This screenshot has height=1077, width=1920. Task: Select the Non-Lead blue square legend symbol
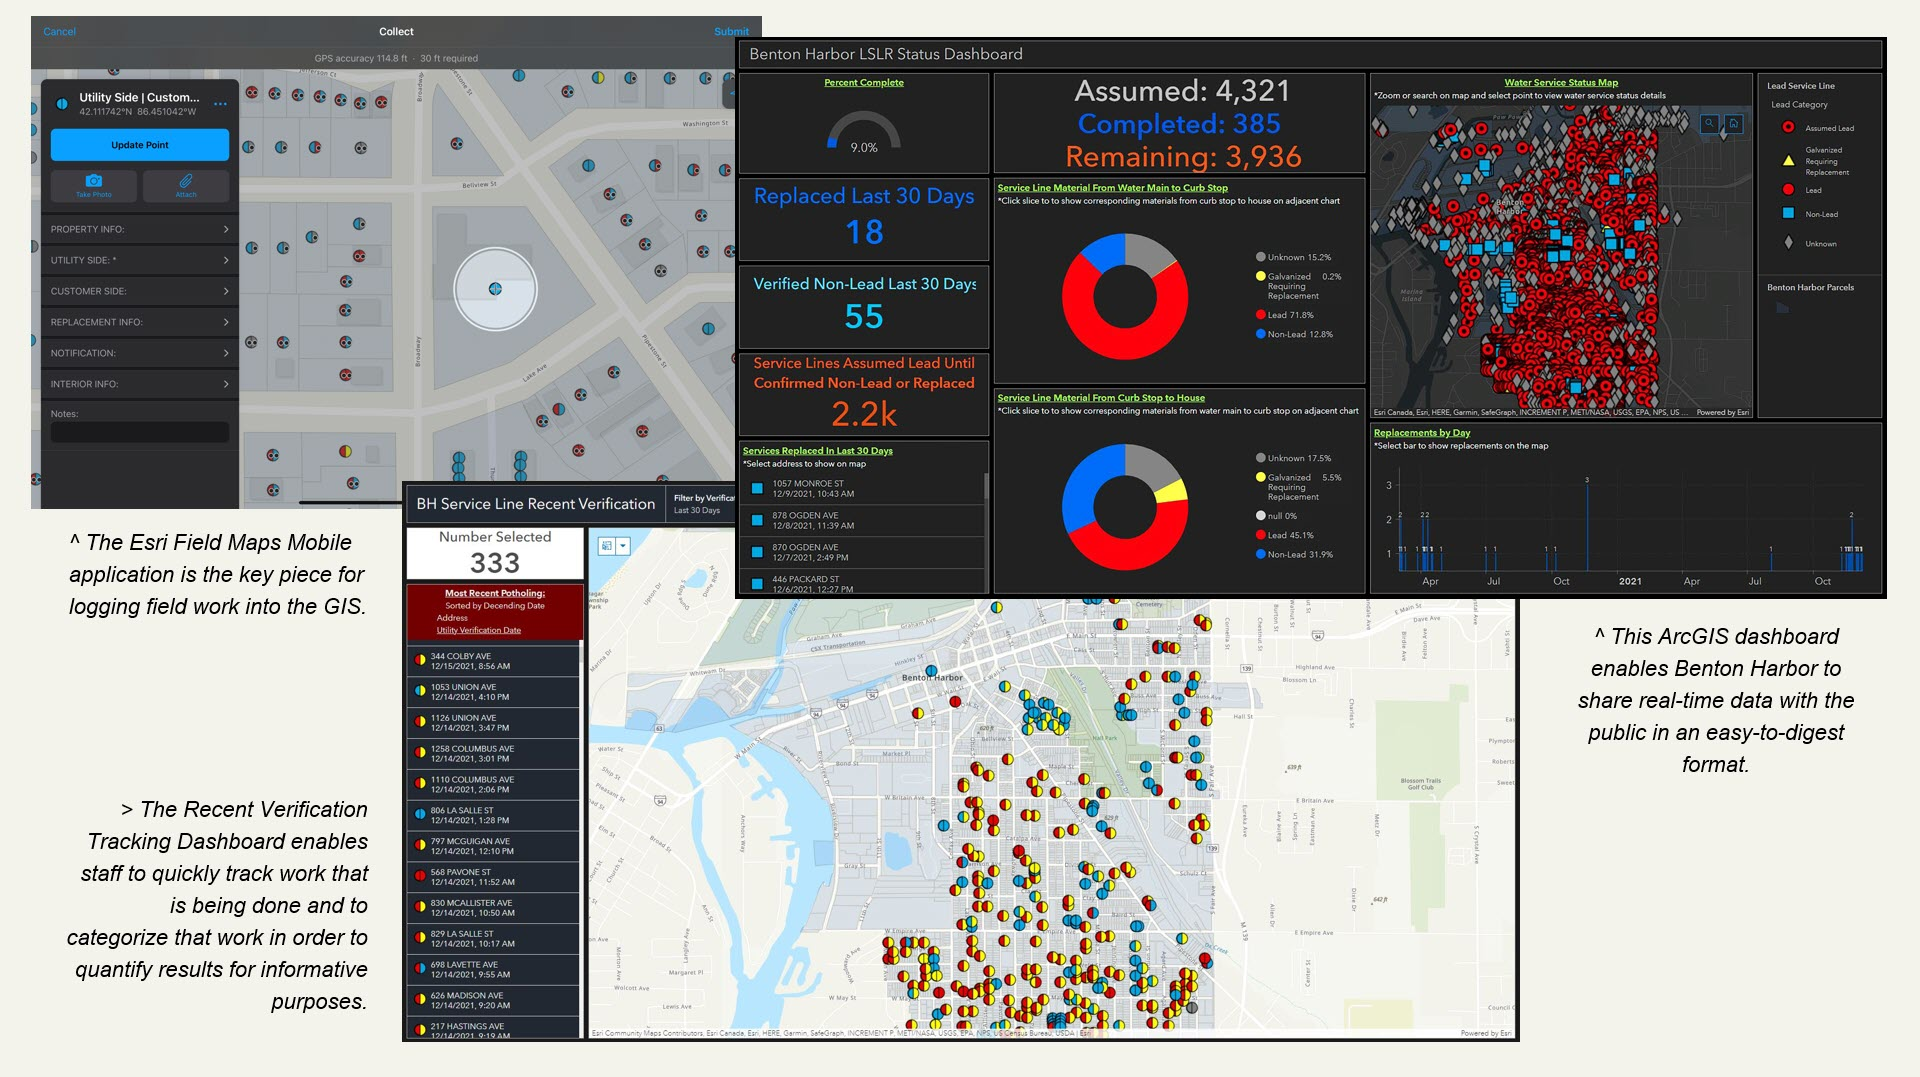point(1788,214)
